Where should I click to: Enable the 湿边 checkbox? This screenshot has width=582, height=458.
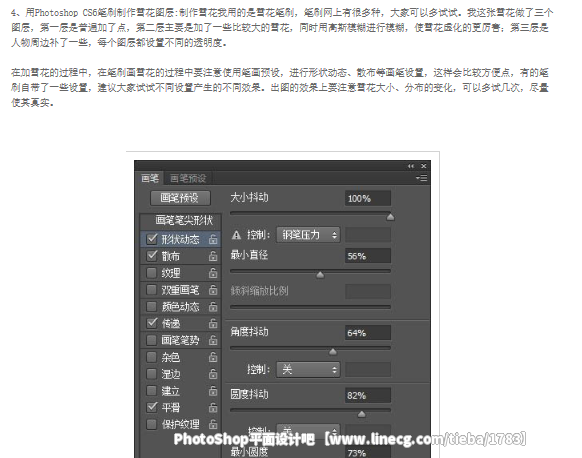[151, 374]
